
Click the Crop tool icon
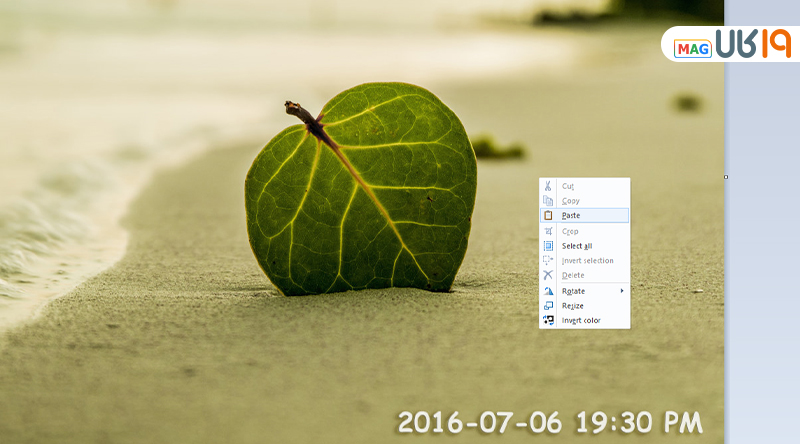pos(547,231)
